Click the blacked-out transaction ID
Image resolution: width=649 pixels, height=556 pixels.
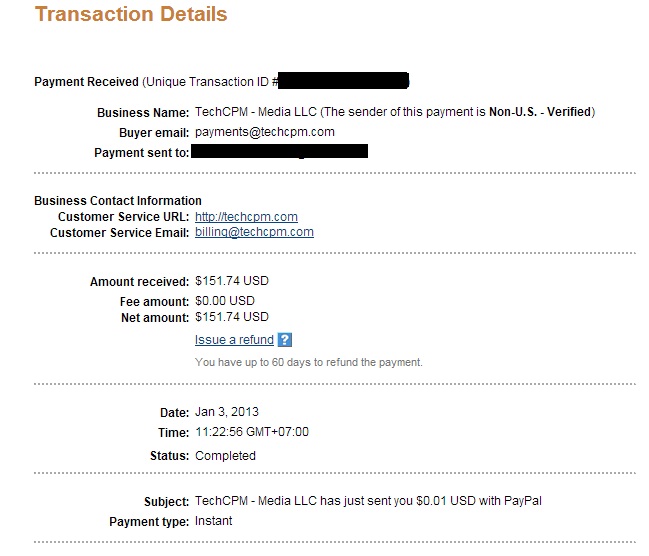pos(344,80)
